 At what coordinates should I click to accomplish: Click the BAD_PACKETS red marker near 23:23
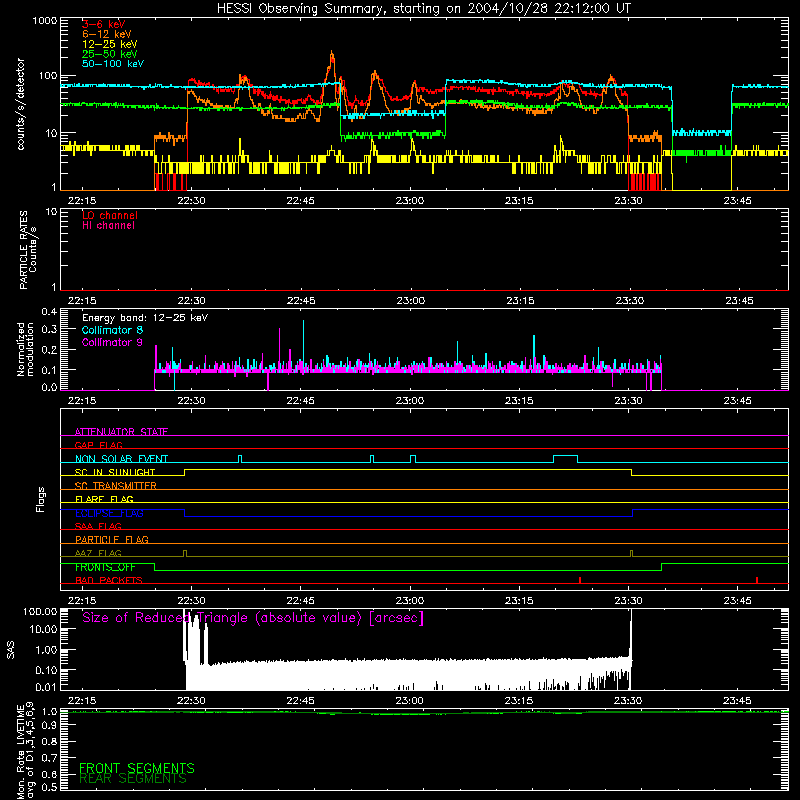point(580,580)
